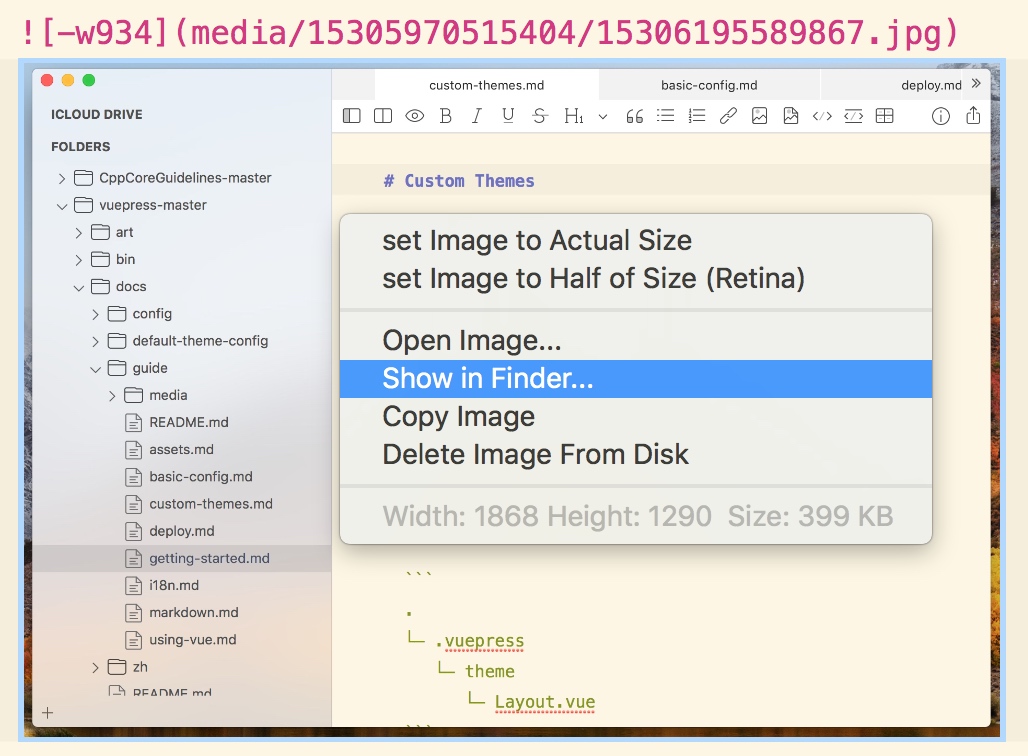
Task: Expand the art folder
Action: click(x=79, y=233)
